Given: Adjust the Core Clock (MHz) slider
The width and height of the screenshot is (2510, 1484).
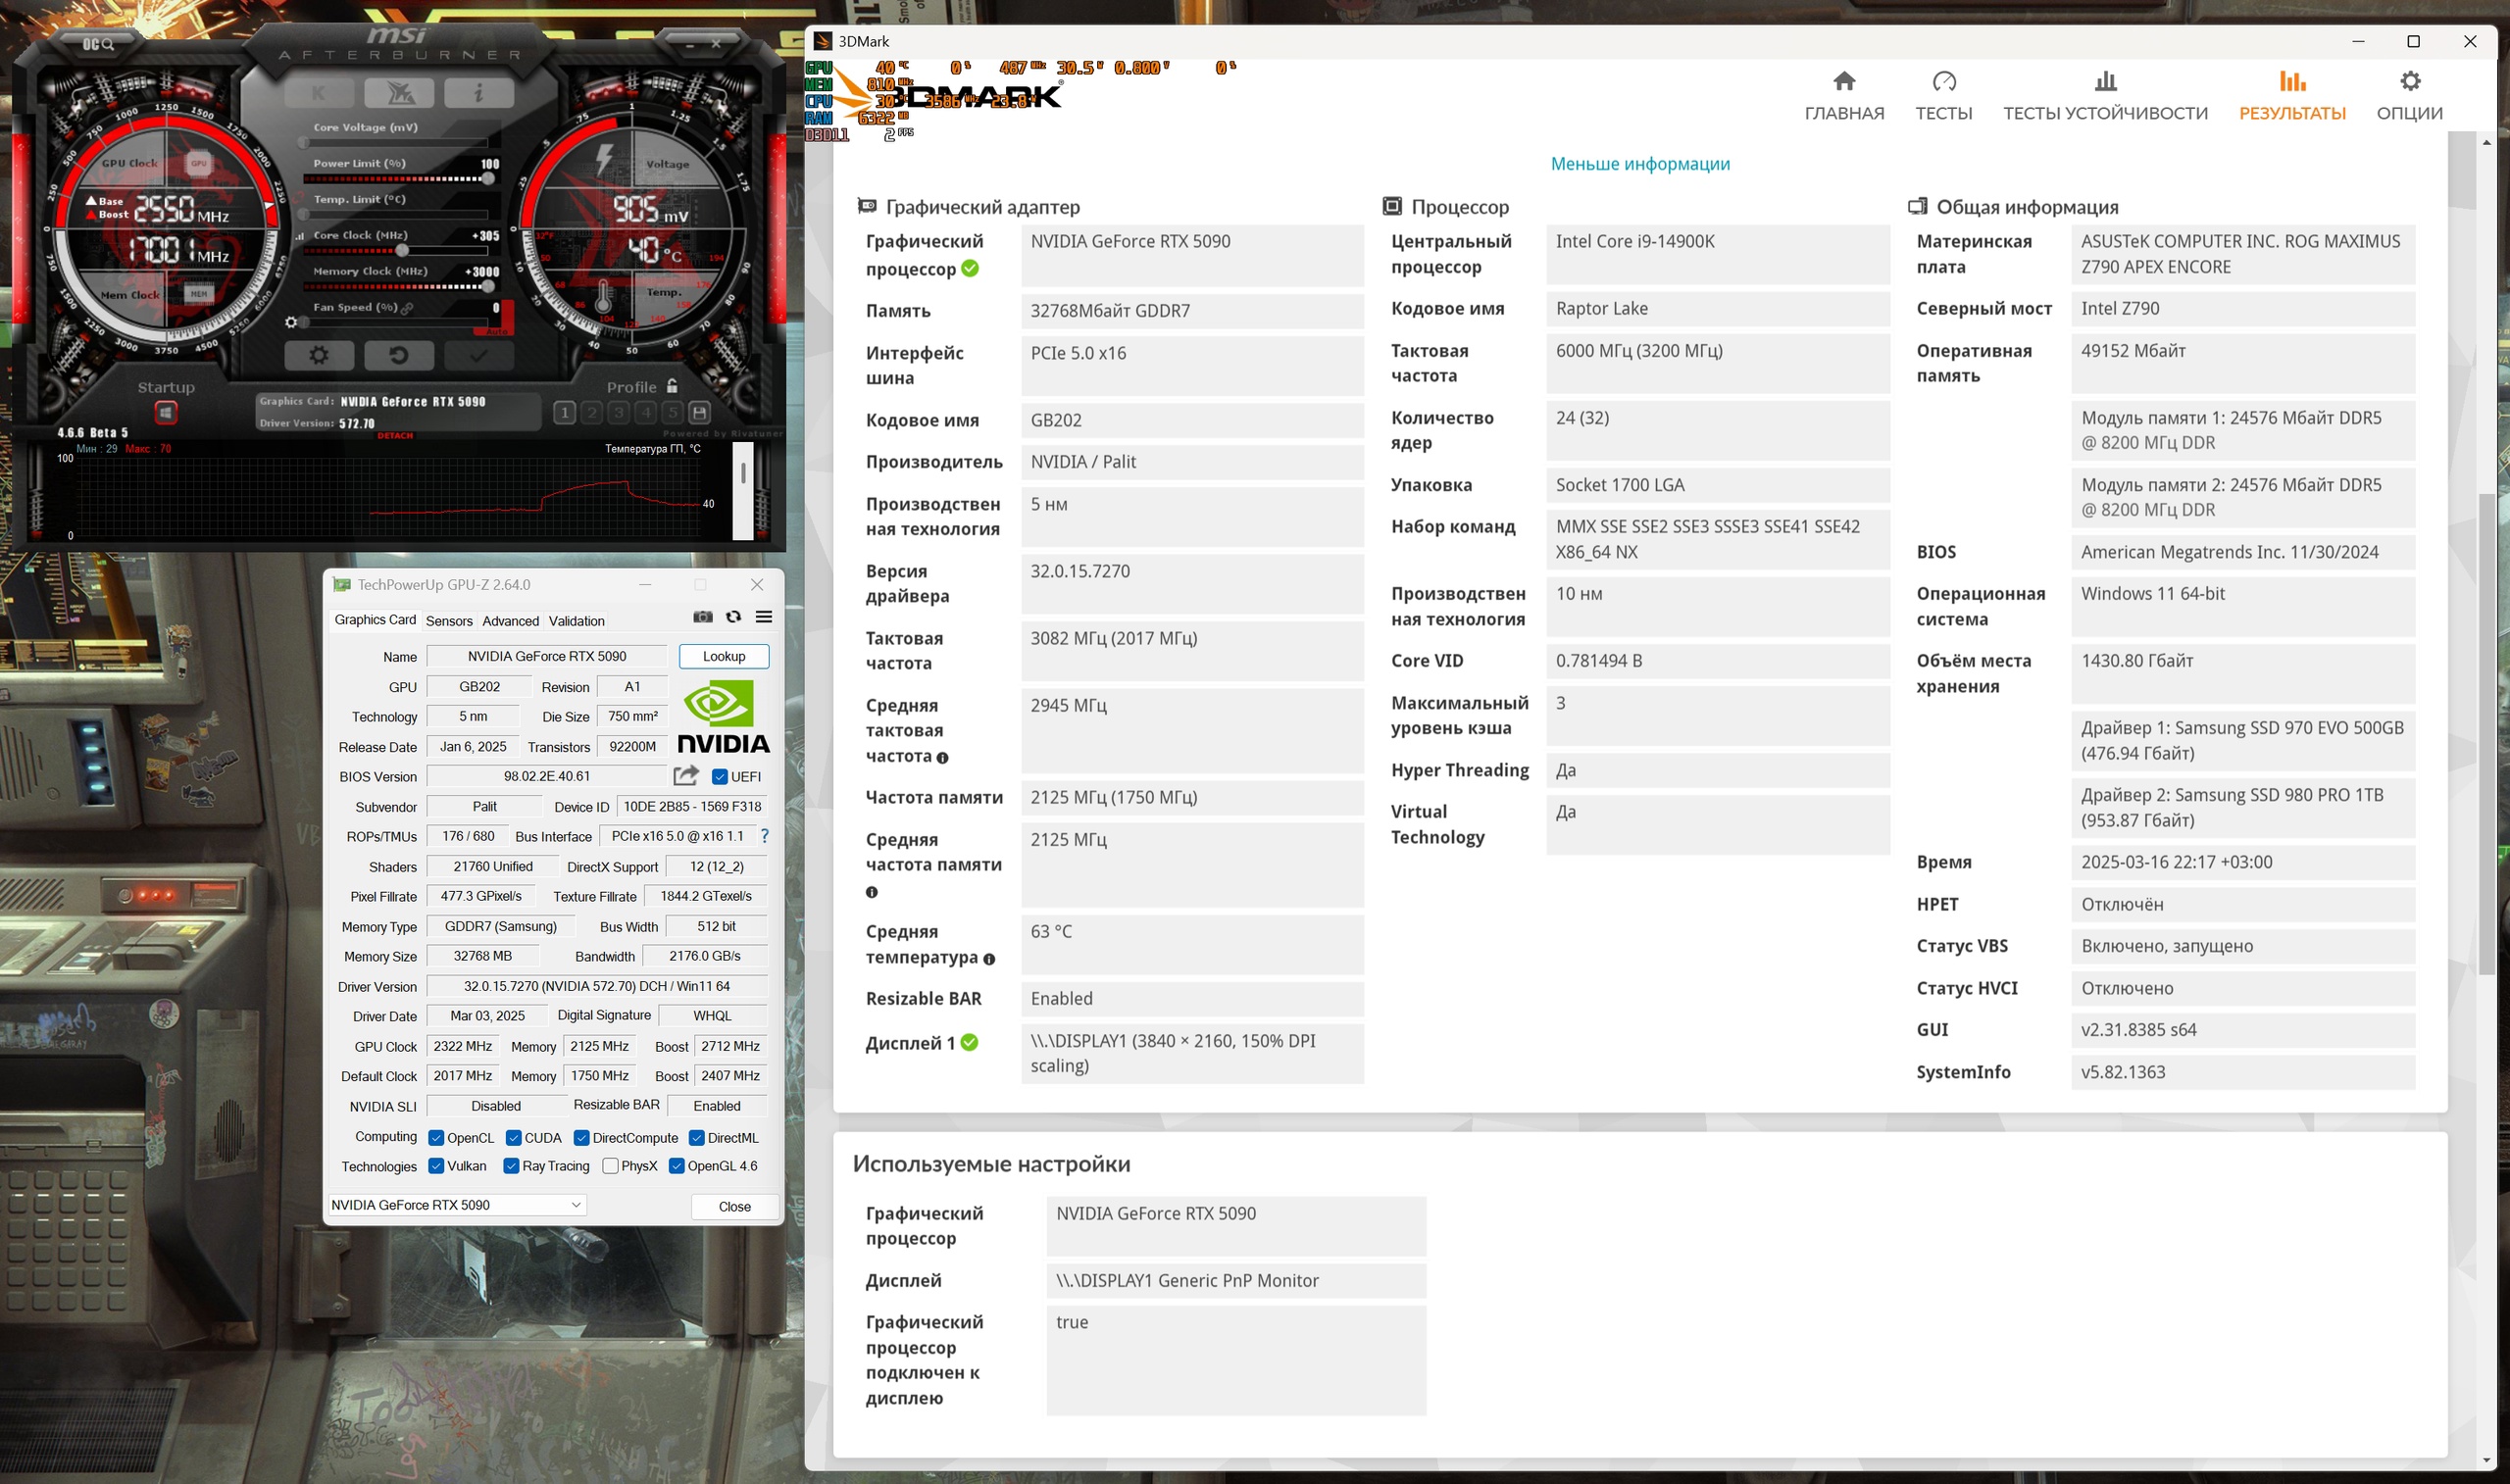Looking at the screenshot, I should (x=402, y=250).
